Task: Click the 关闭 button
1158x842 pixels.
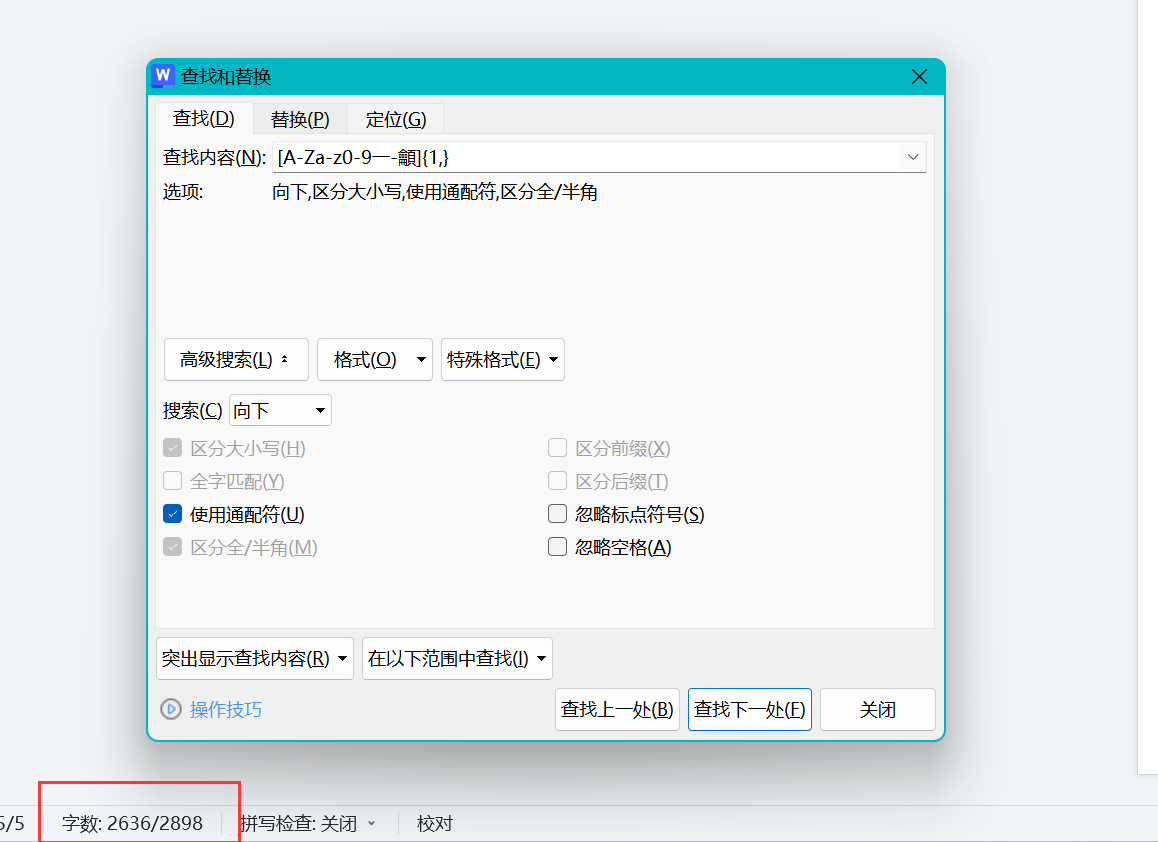Action: [877, 710]
